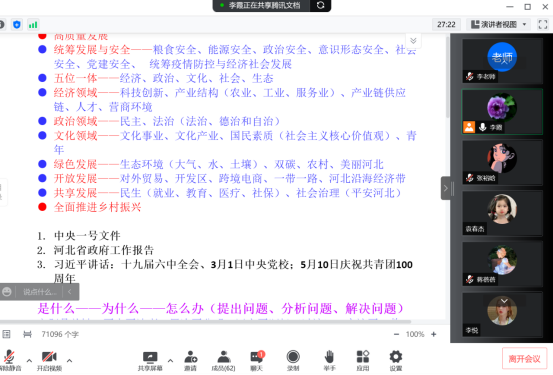
Task: Click the 离开会议 leave meeting button
Action: 524,359
